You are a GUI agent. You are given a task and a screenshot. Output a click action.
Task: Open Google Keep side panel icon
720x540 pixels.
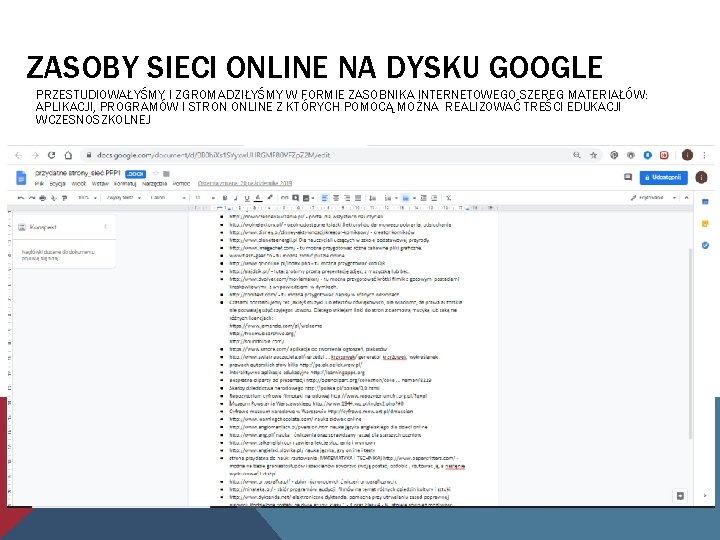[705, 224]
